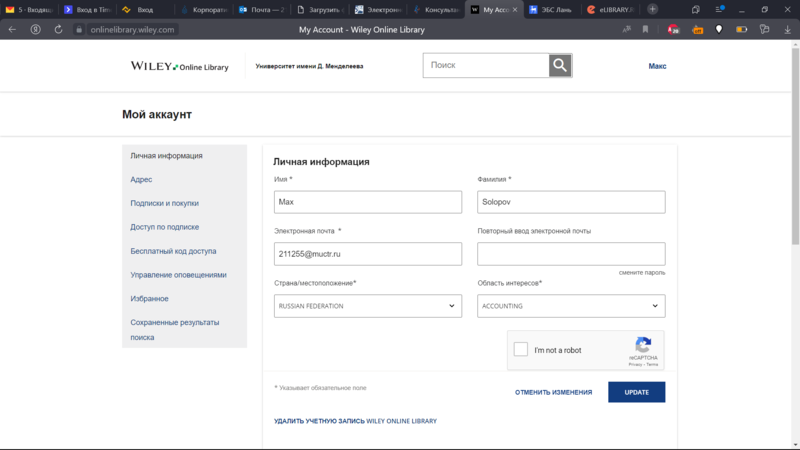Image resolution: width=800 pixels, height=450 pixels.
Task: Click the Фамилия field containing Solopov
Action: coord(570,202)
